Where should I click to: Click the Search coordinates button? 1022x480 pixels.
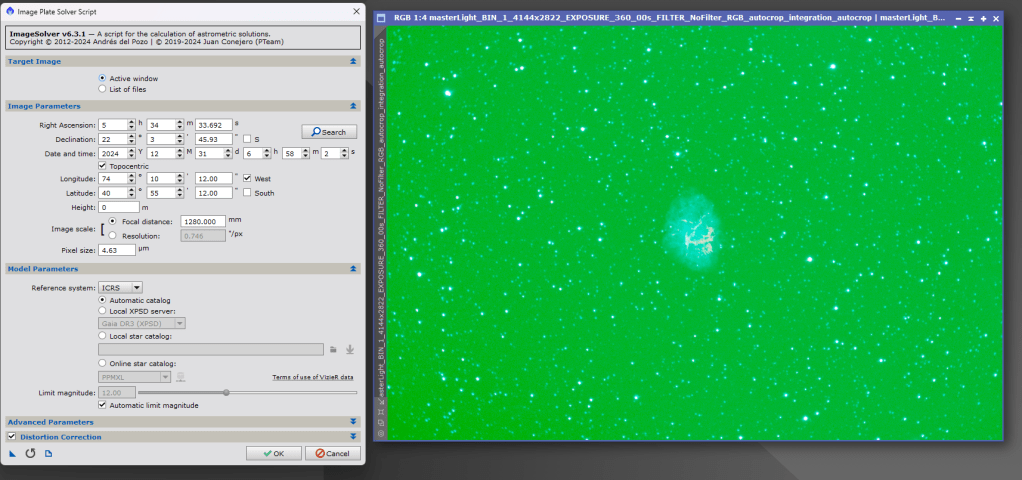[x=329, y=132]
